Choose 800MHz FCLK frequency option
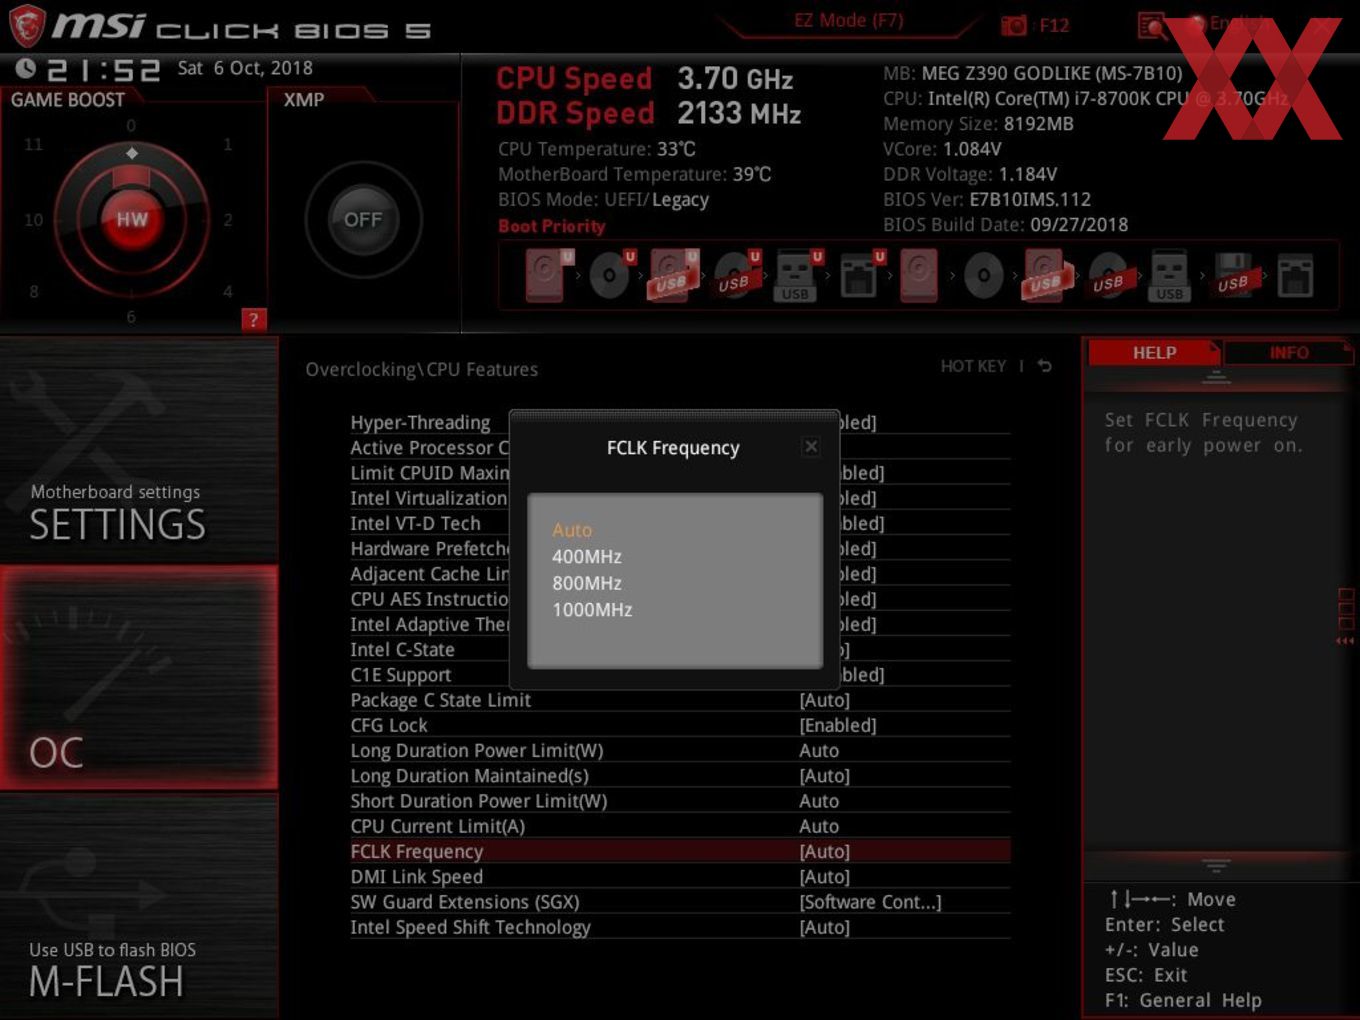 587,583
